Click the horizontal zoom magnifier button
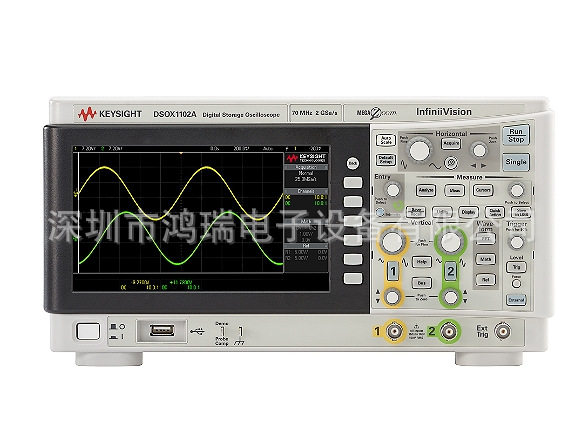The height and width of the screenshot is (441, 586). (451, 163)
